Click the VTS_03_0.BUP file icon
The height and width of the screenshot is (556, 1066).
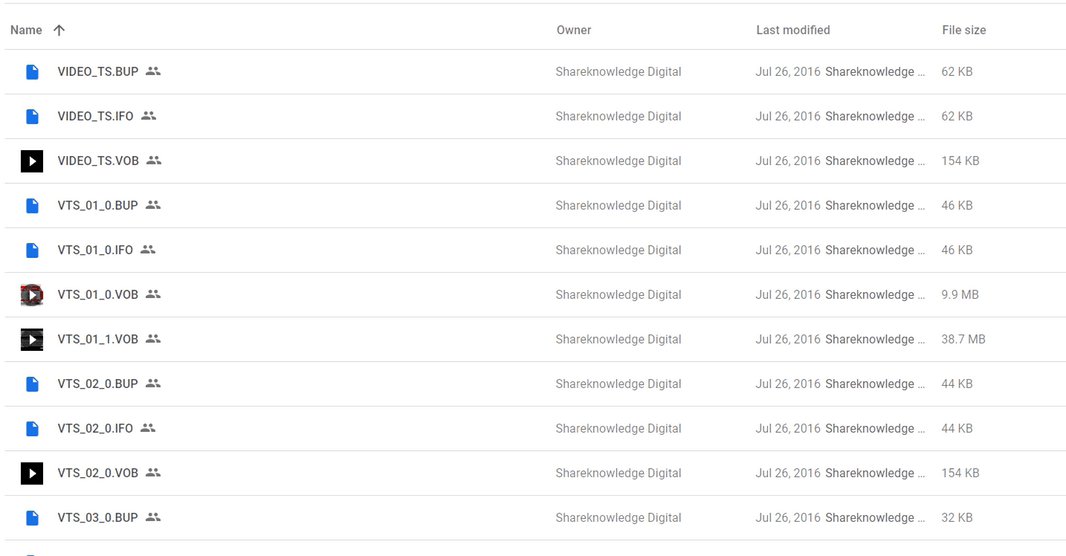32,518
